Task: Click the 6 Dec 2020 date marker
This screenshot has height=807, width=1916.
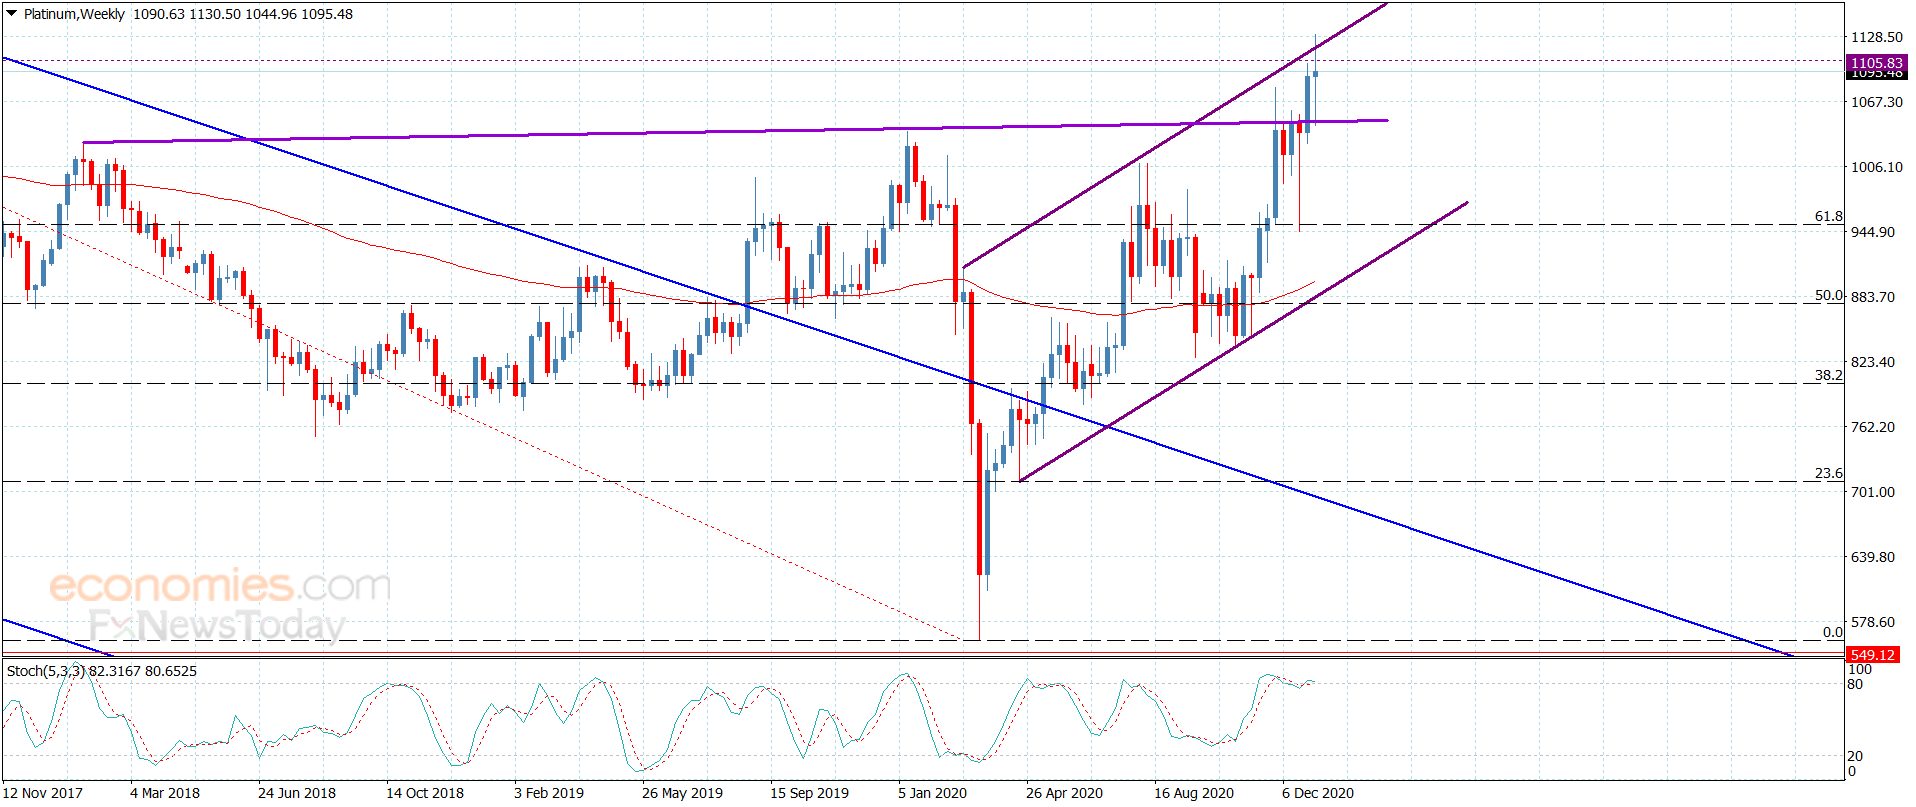Action: click(1318, 793)
